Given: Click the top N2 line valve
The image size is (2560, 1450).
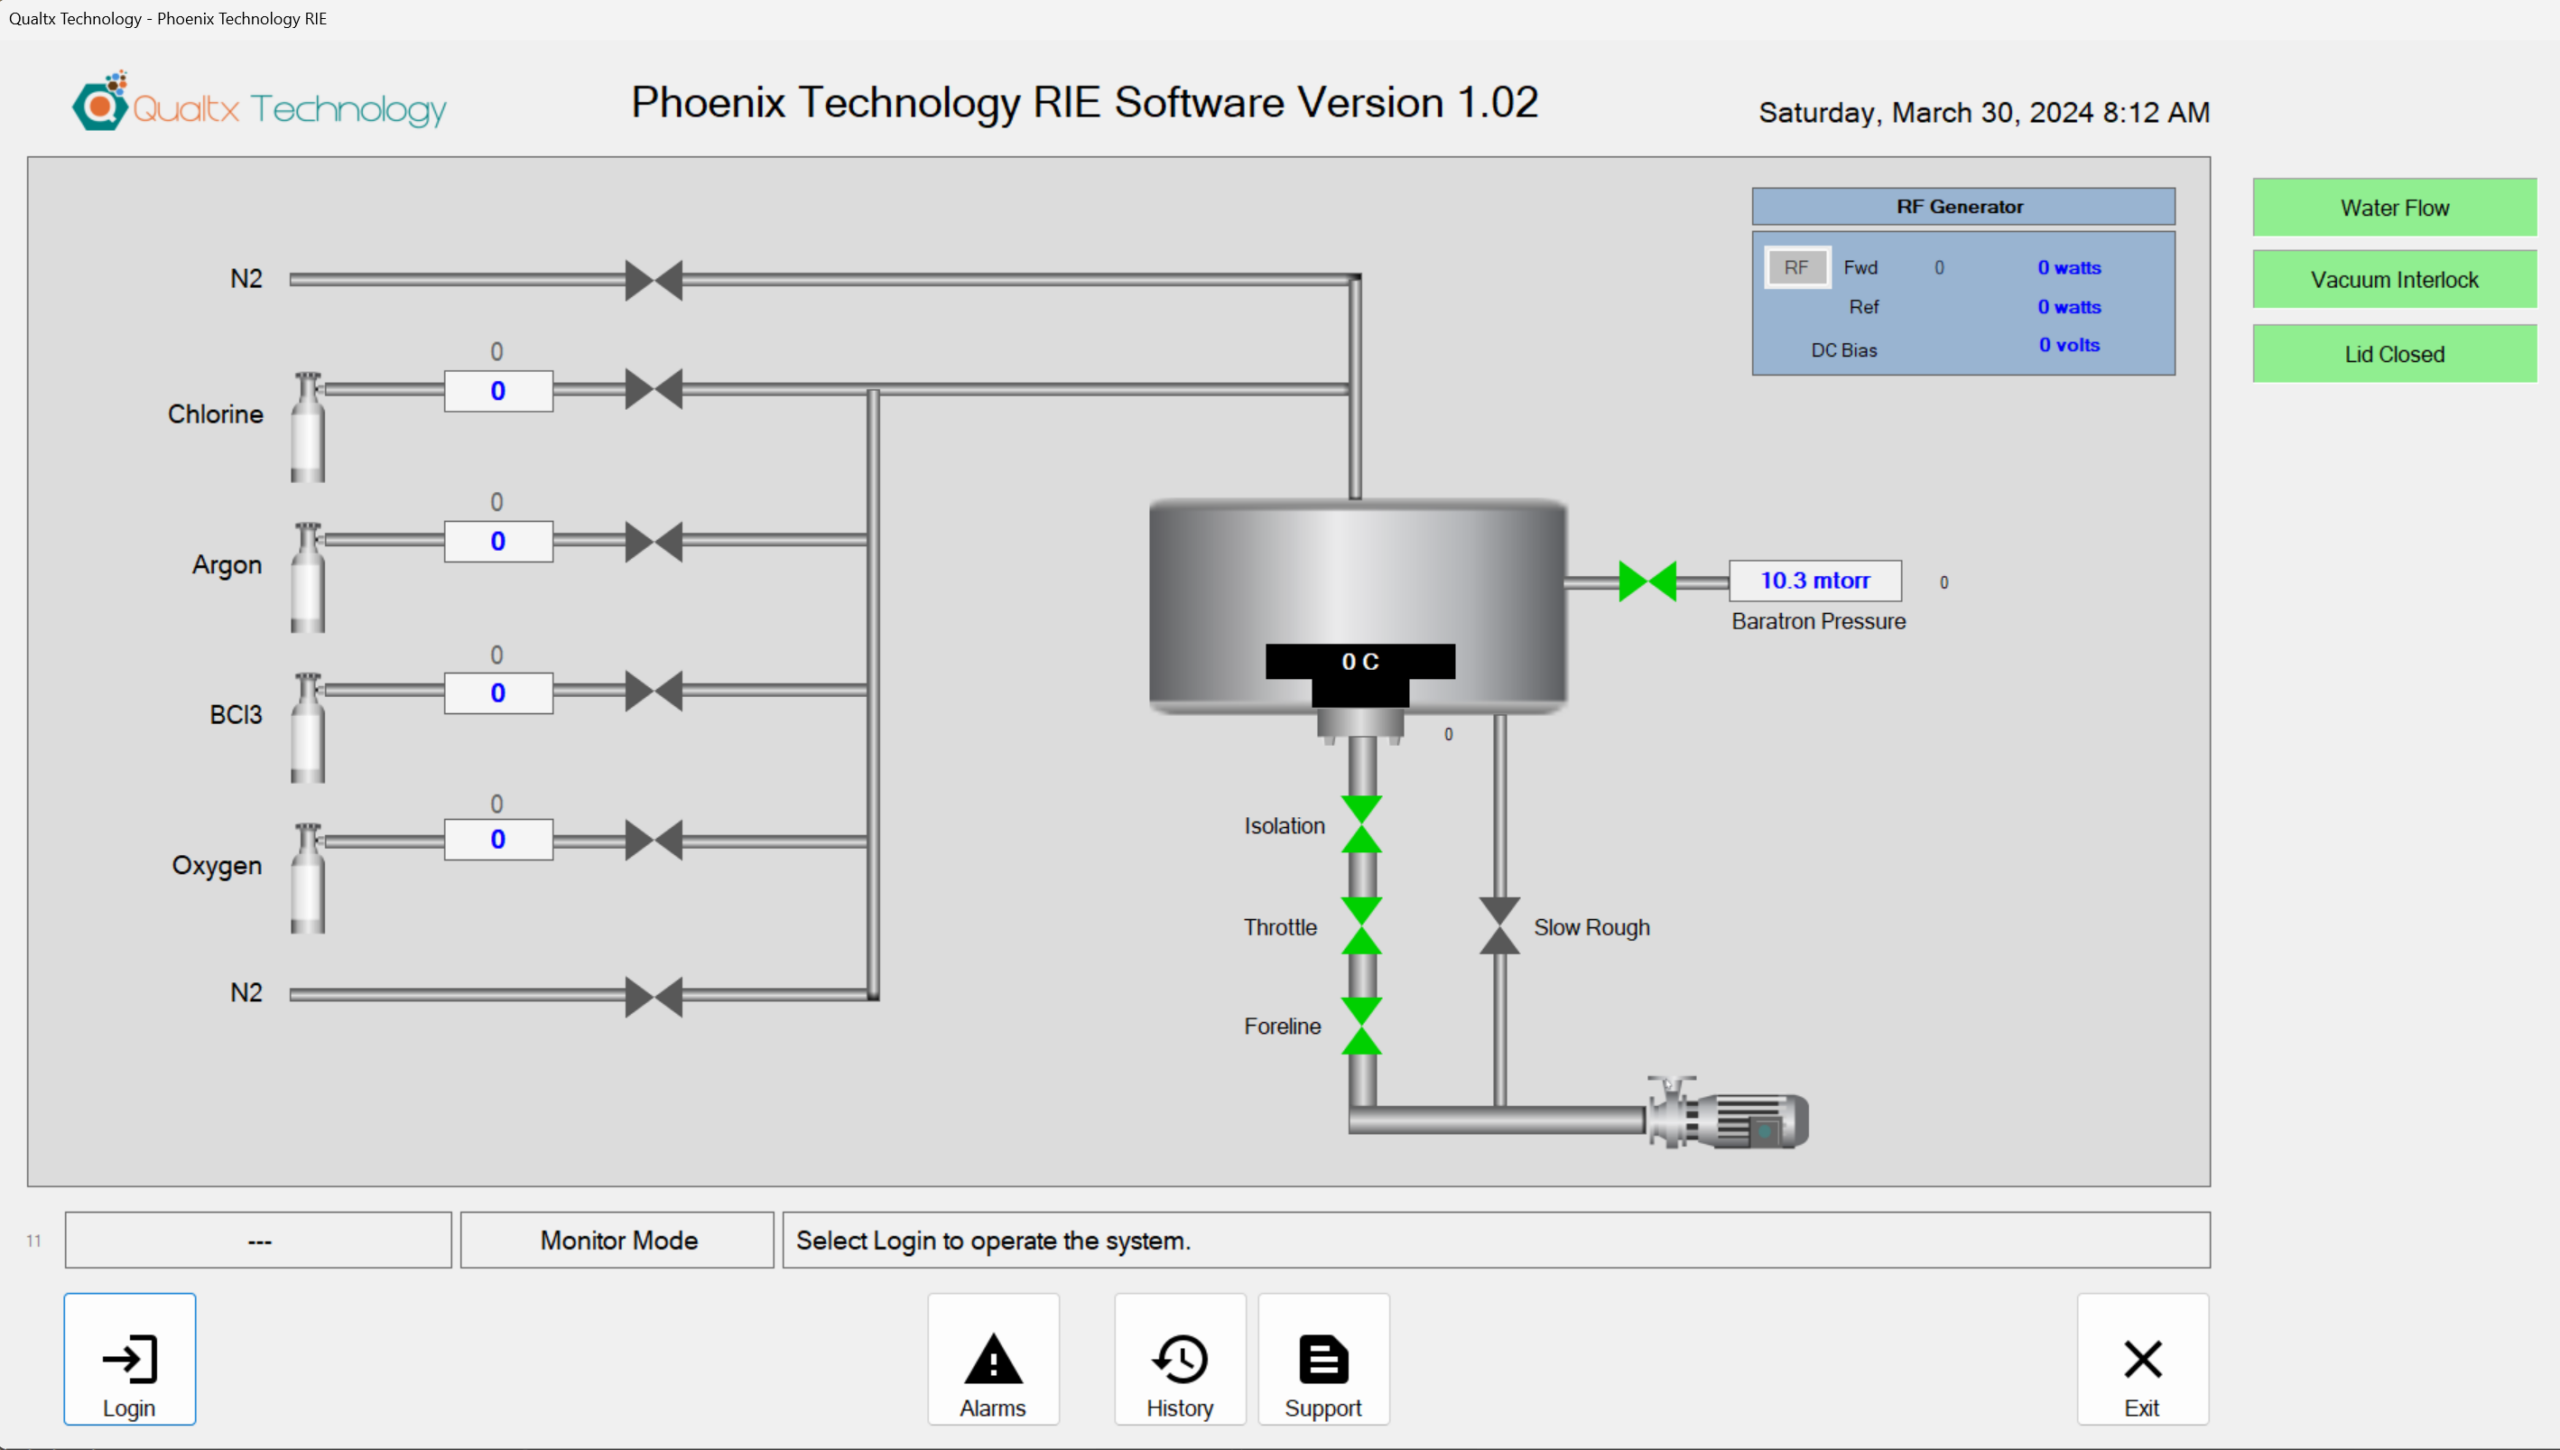Looking at the screenshot, I should 654,280.
